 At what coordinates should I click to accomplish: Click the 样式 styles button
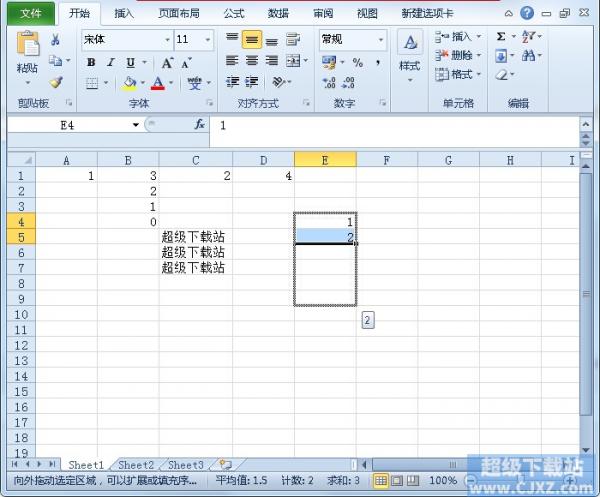(x=410, y=57)
